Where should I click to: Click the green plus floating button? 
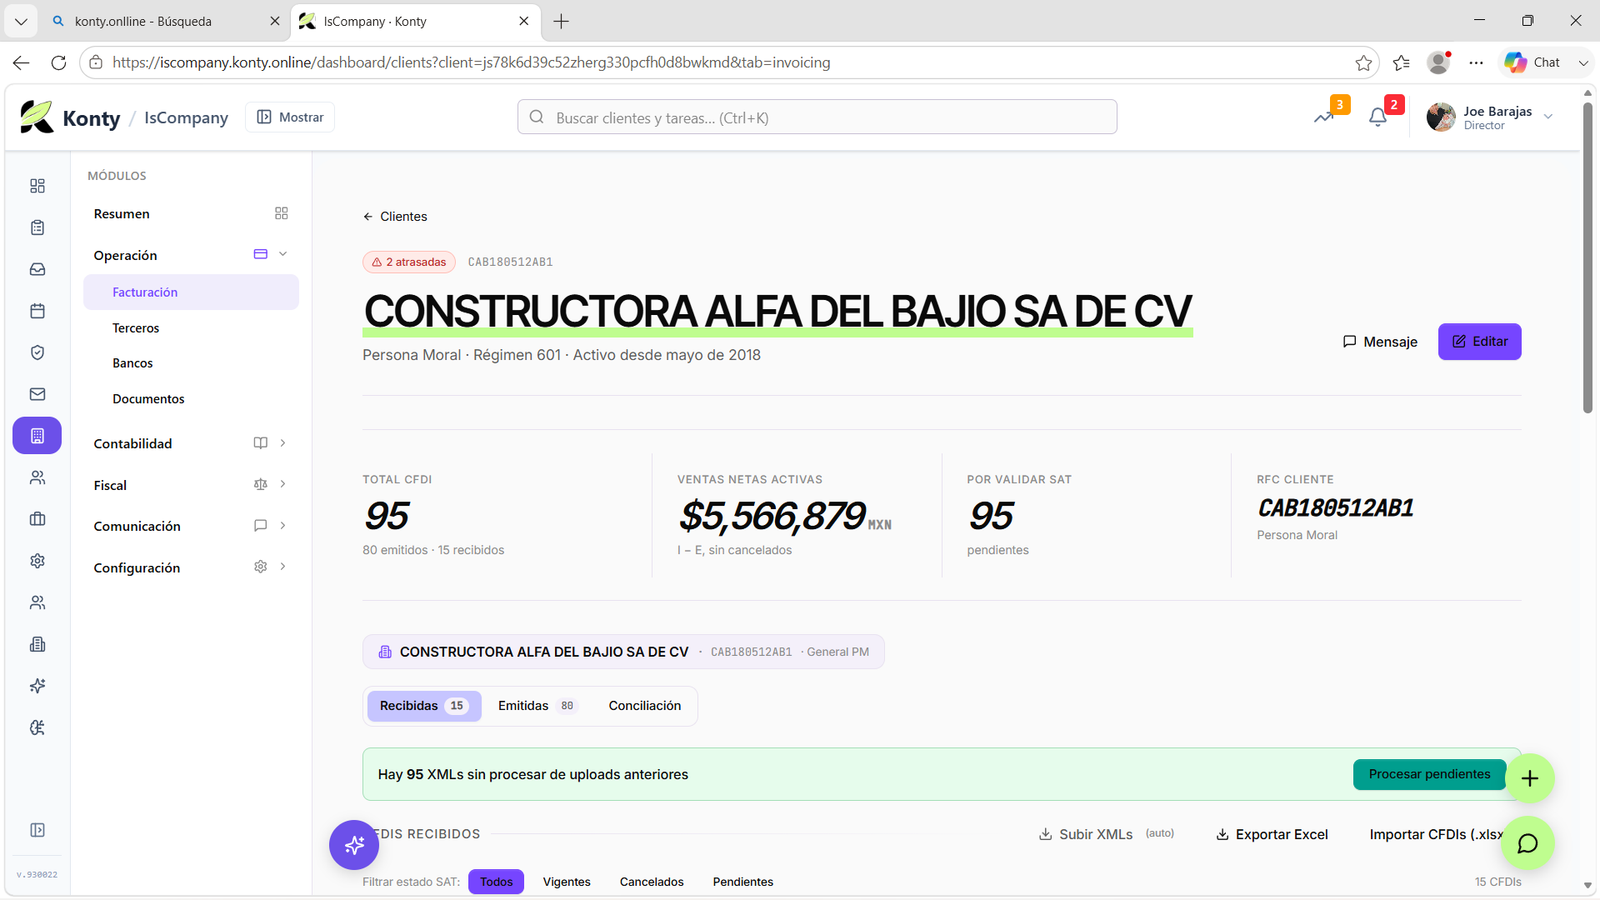(1530, 778)
